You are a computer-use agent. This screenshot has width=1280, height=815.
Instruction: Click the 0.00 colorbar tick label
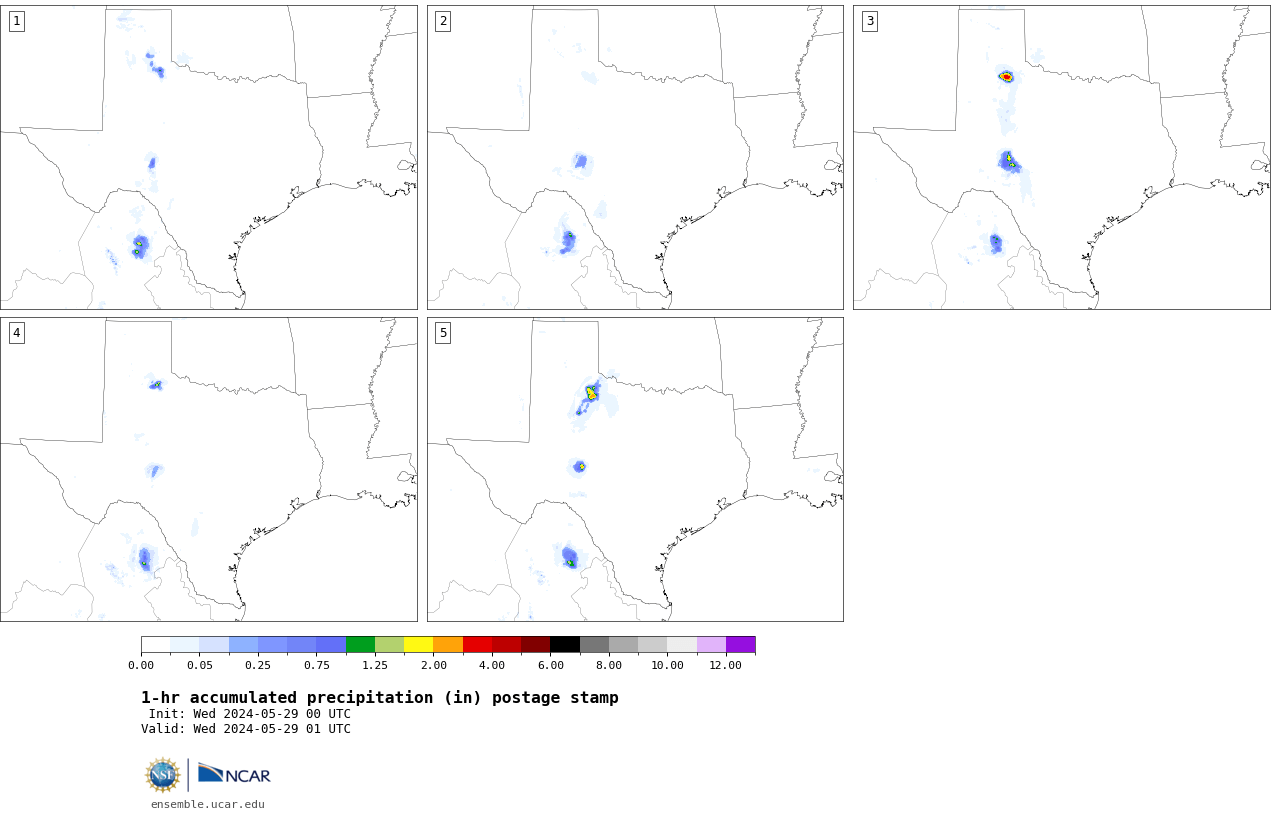141,665
